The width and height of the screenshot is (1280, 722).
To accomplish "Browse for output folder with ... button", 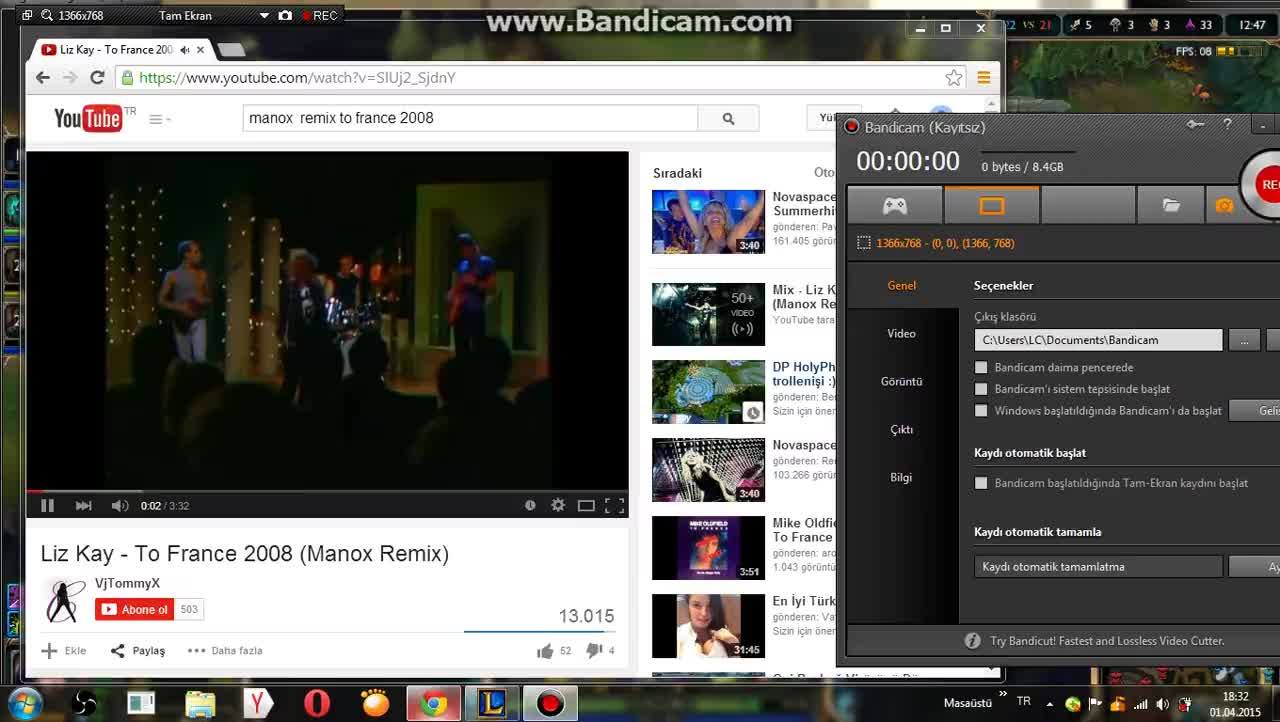I will coord(1244,340).
